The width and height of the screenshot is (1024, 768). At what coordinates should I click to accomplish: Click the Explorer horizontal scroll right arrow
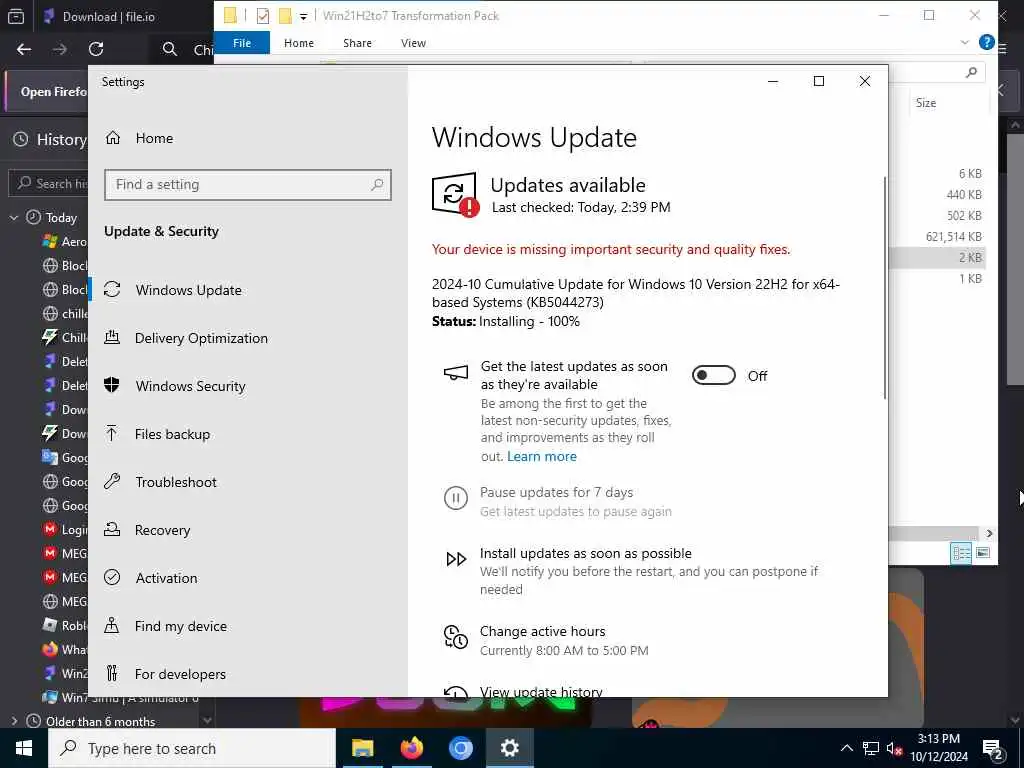pos(989,534)
